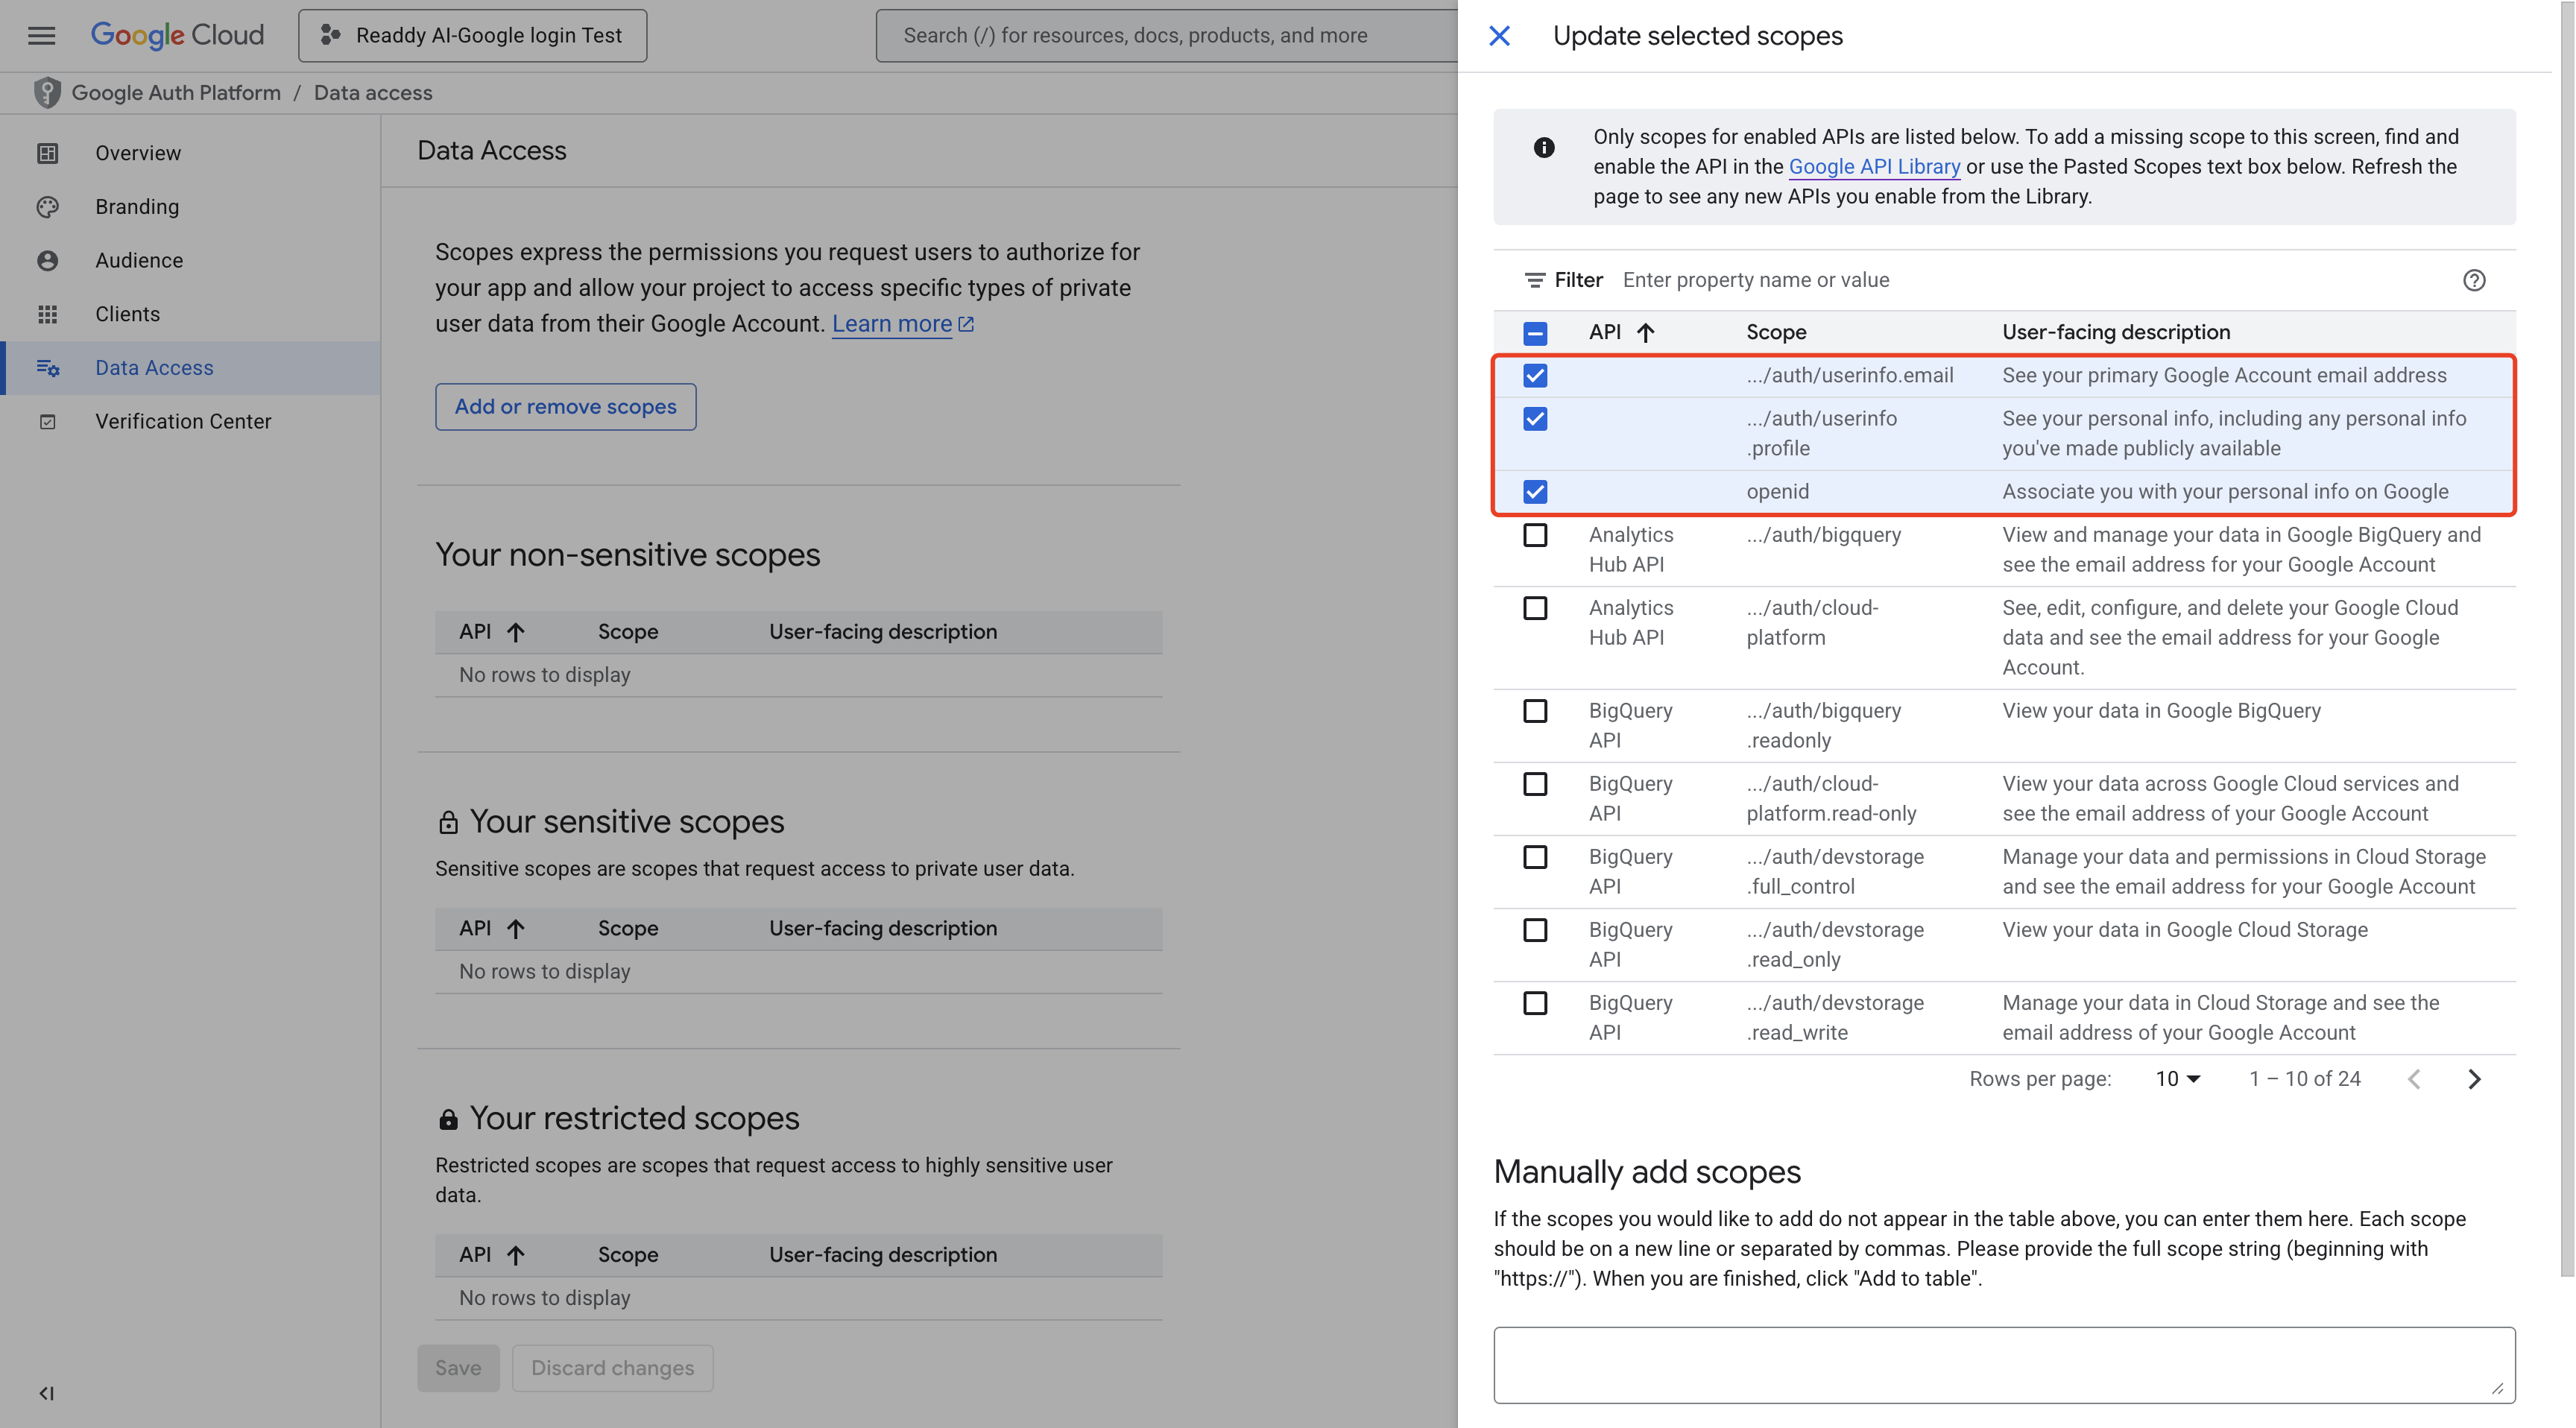The width and height of the screenshot is (2576, 1428).
Task: Uncheck the userinfo.email scope checkbox
Action: point(1535,376)
